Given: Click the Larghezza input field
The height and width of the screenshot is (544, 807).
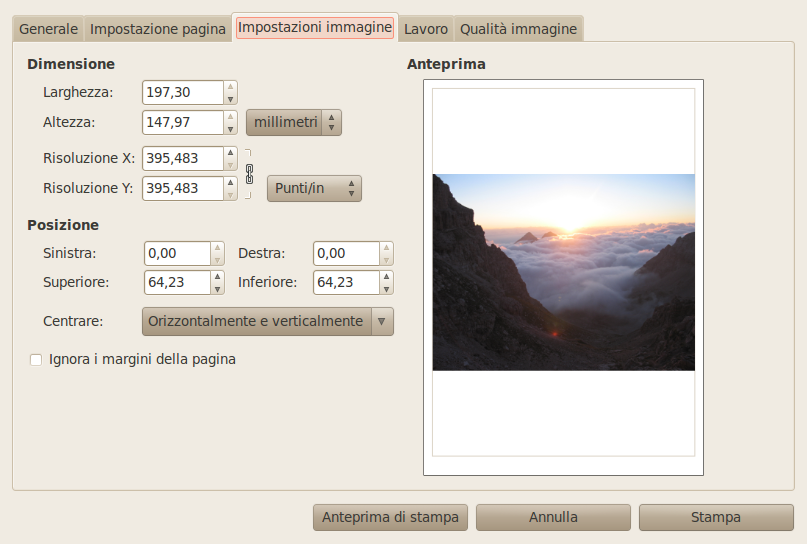Looking at the screenshot, I should (x=181, y=93).
